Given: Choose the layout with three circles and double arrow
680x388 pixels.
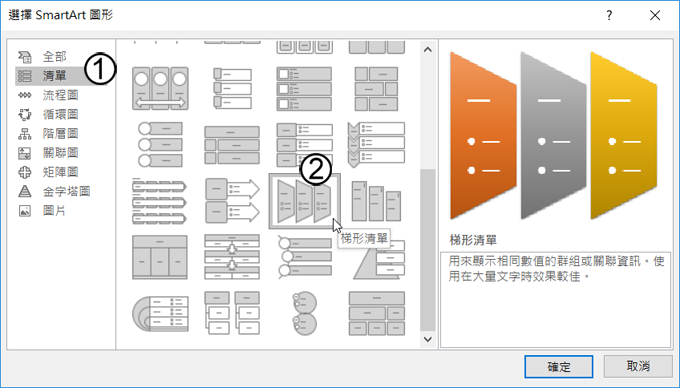Looking at the screenshot, I should tap(160, 88).
